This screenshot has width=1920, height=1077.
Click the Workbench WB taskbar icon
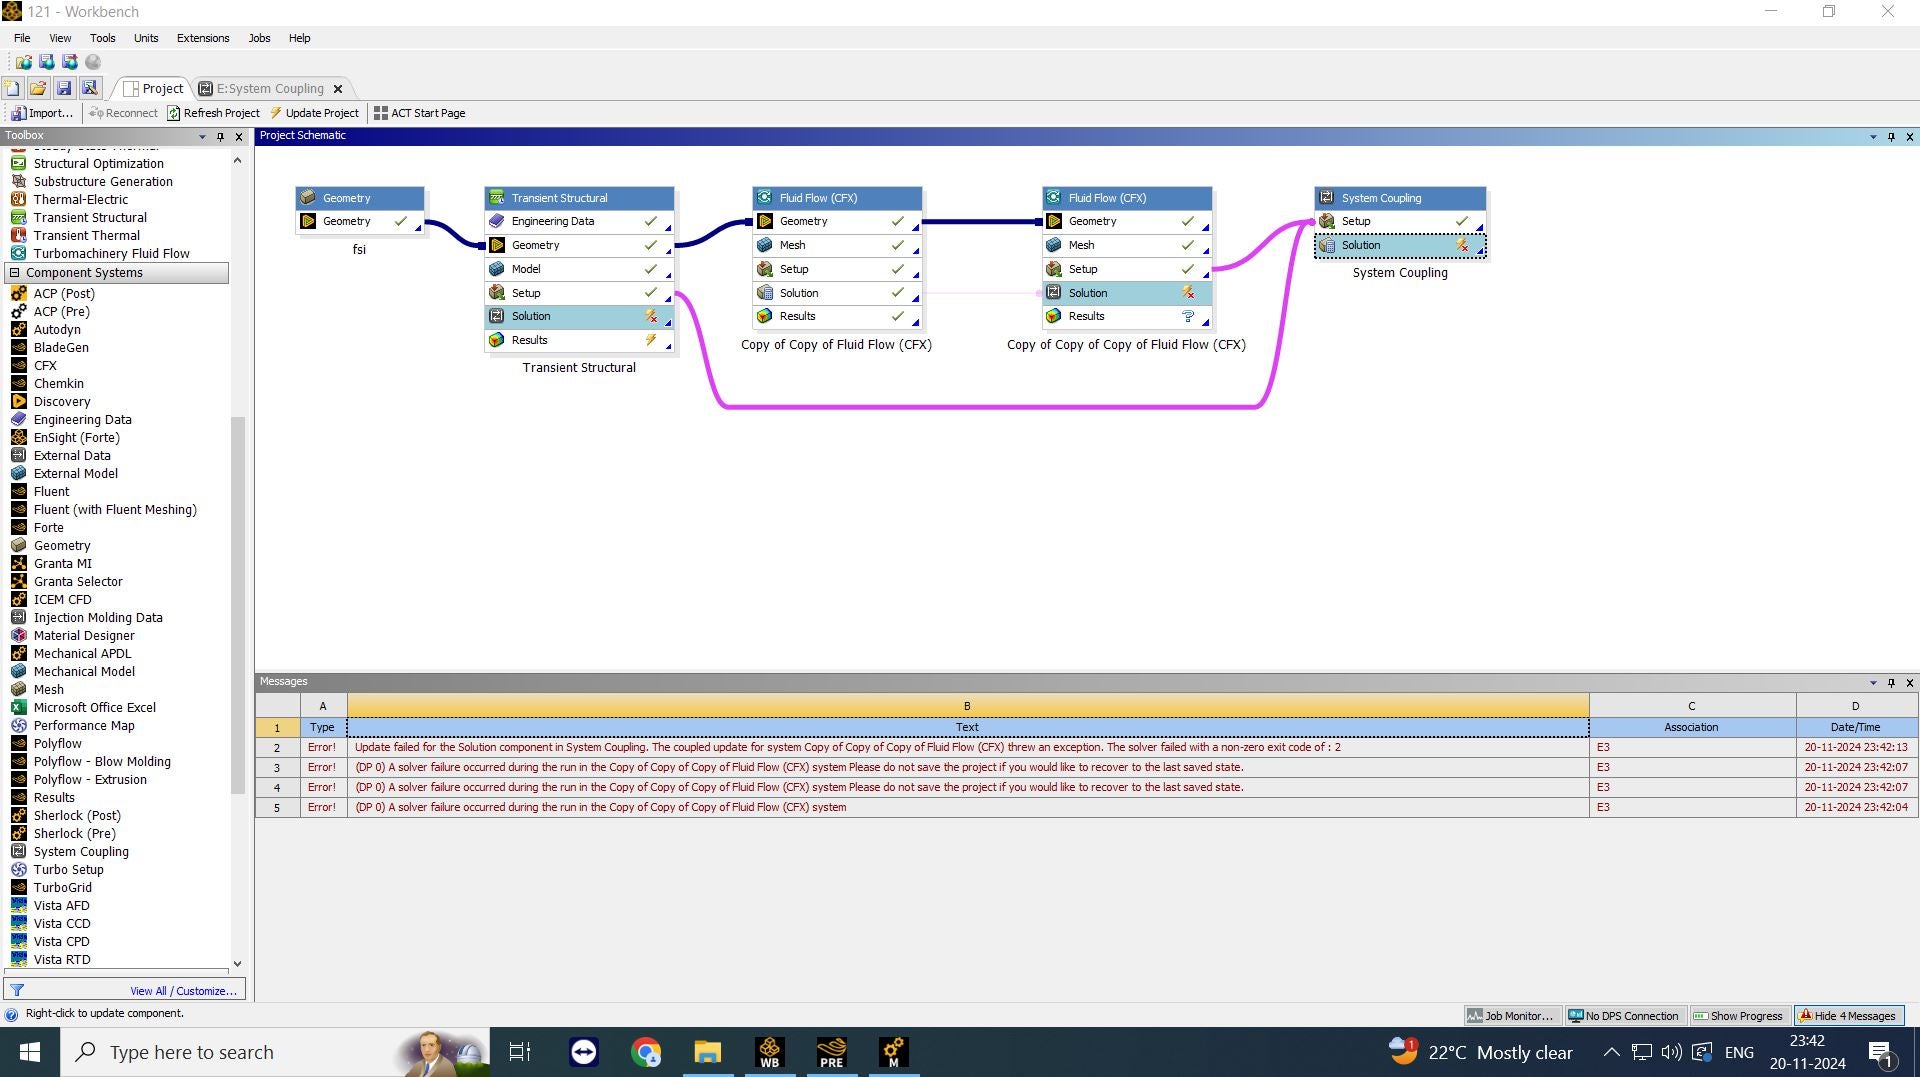(769, 1052)
